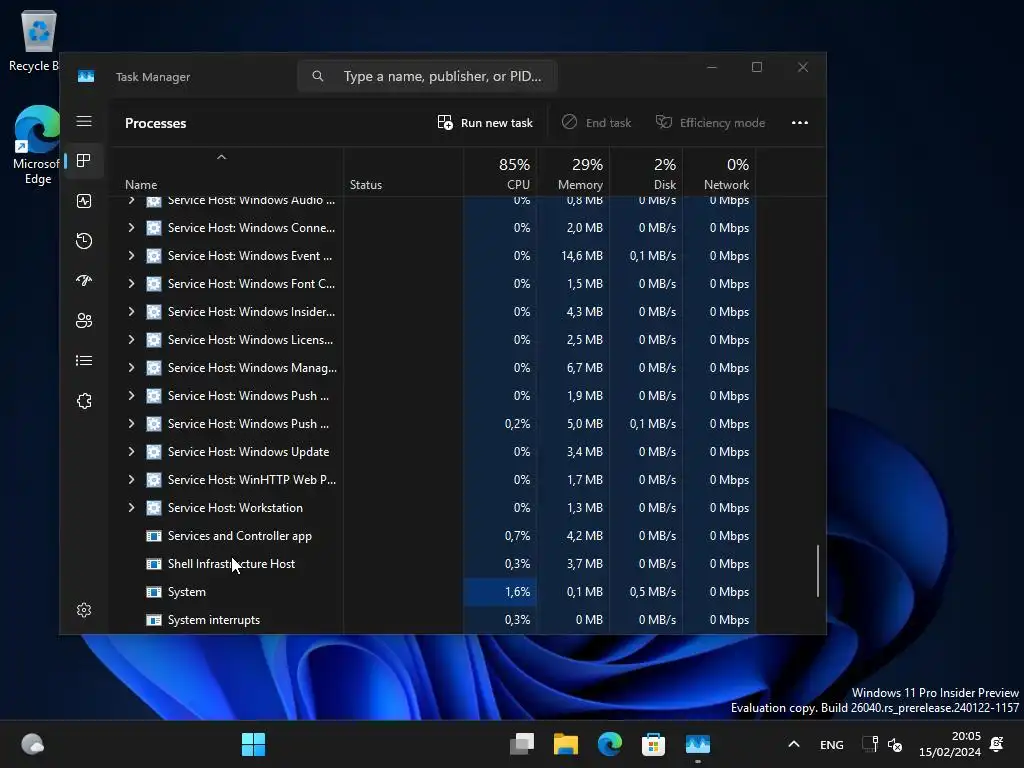
Task: Expand Service Host: Windows Manag... row
Action: pos(131,368)
